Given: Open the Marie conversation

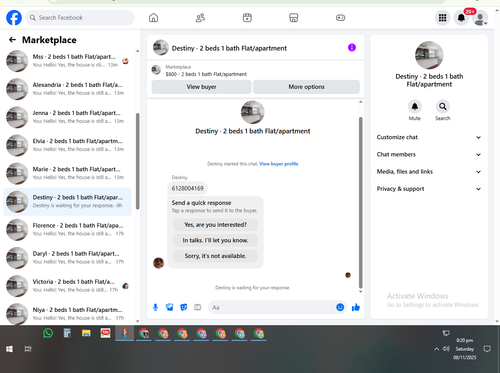Looking at the screenshot, I should coord(67,173).
